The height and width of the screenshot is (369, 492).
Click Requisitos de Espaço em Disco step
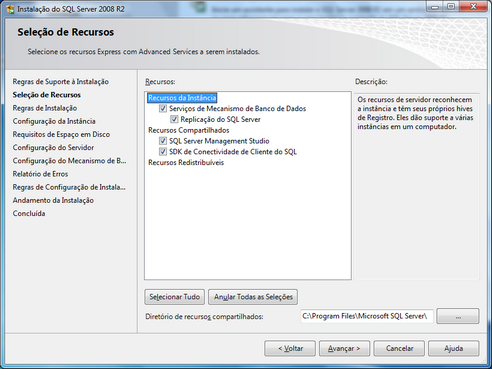(x=61, y=134)
